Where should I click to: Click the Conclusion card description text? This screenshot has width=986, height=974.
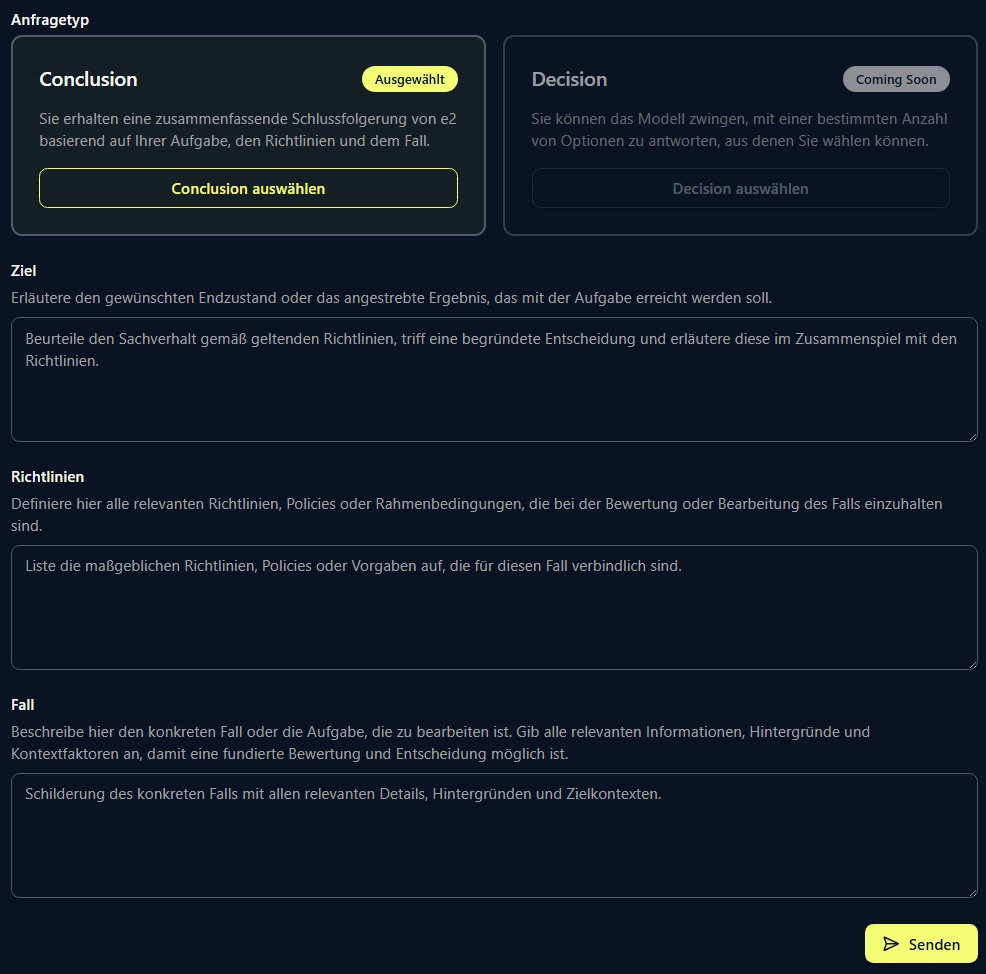(248, 130)
